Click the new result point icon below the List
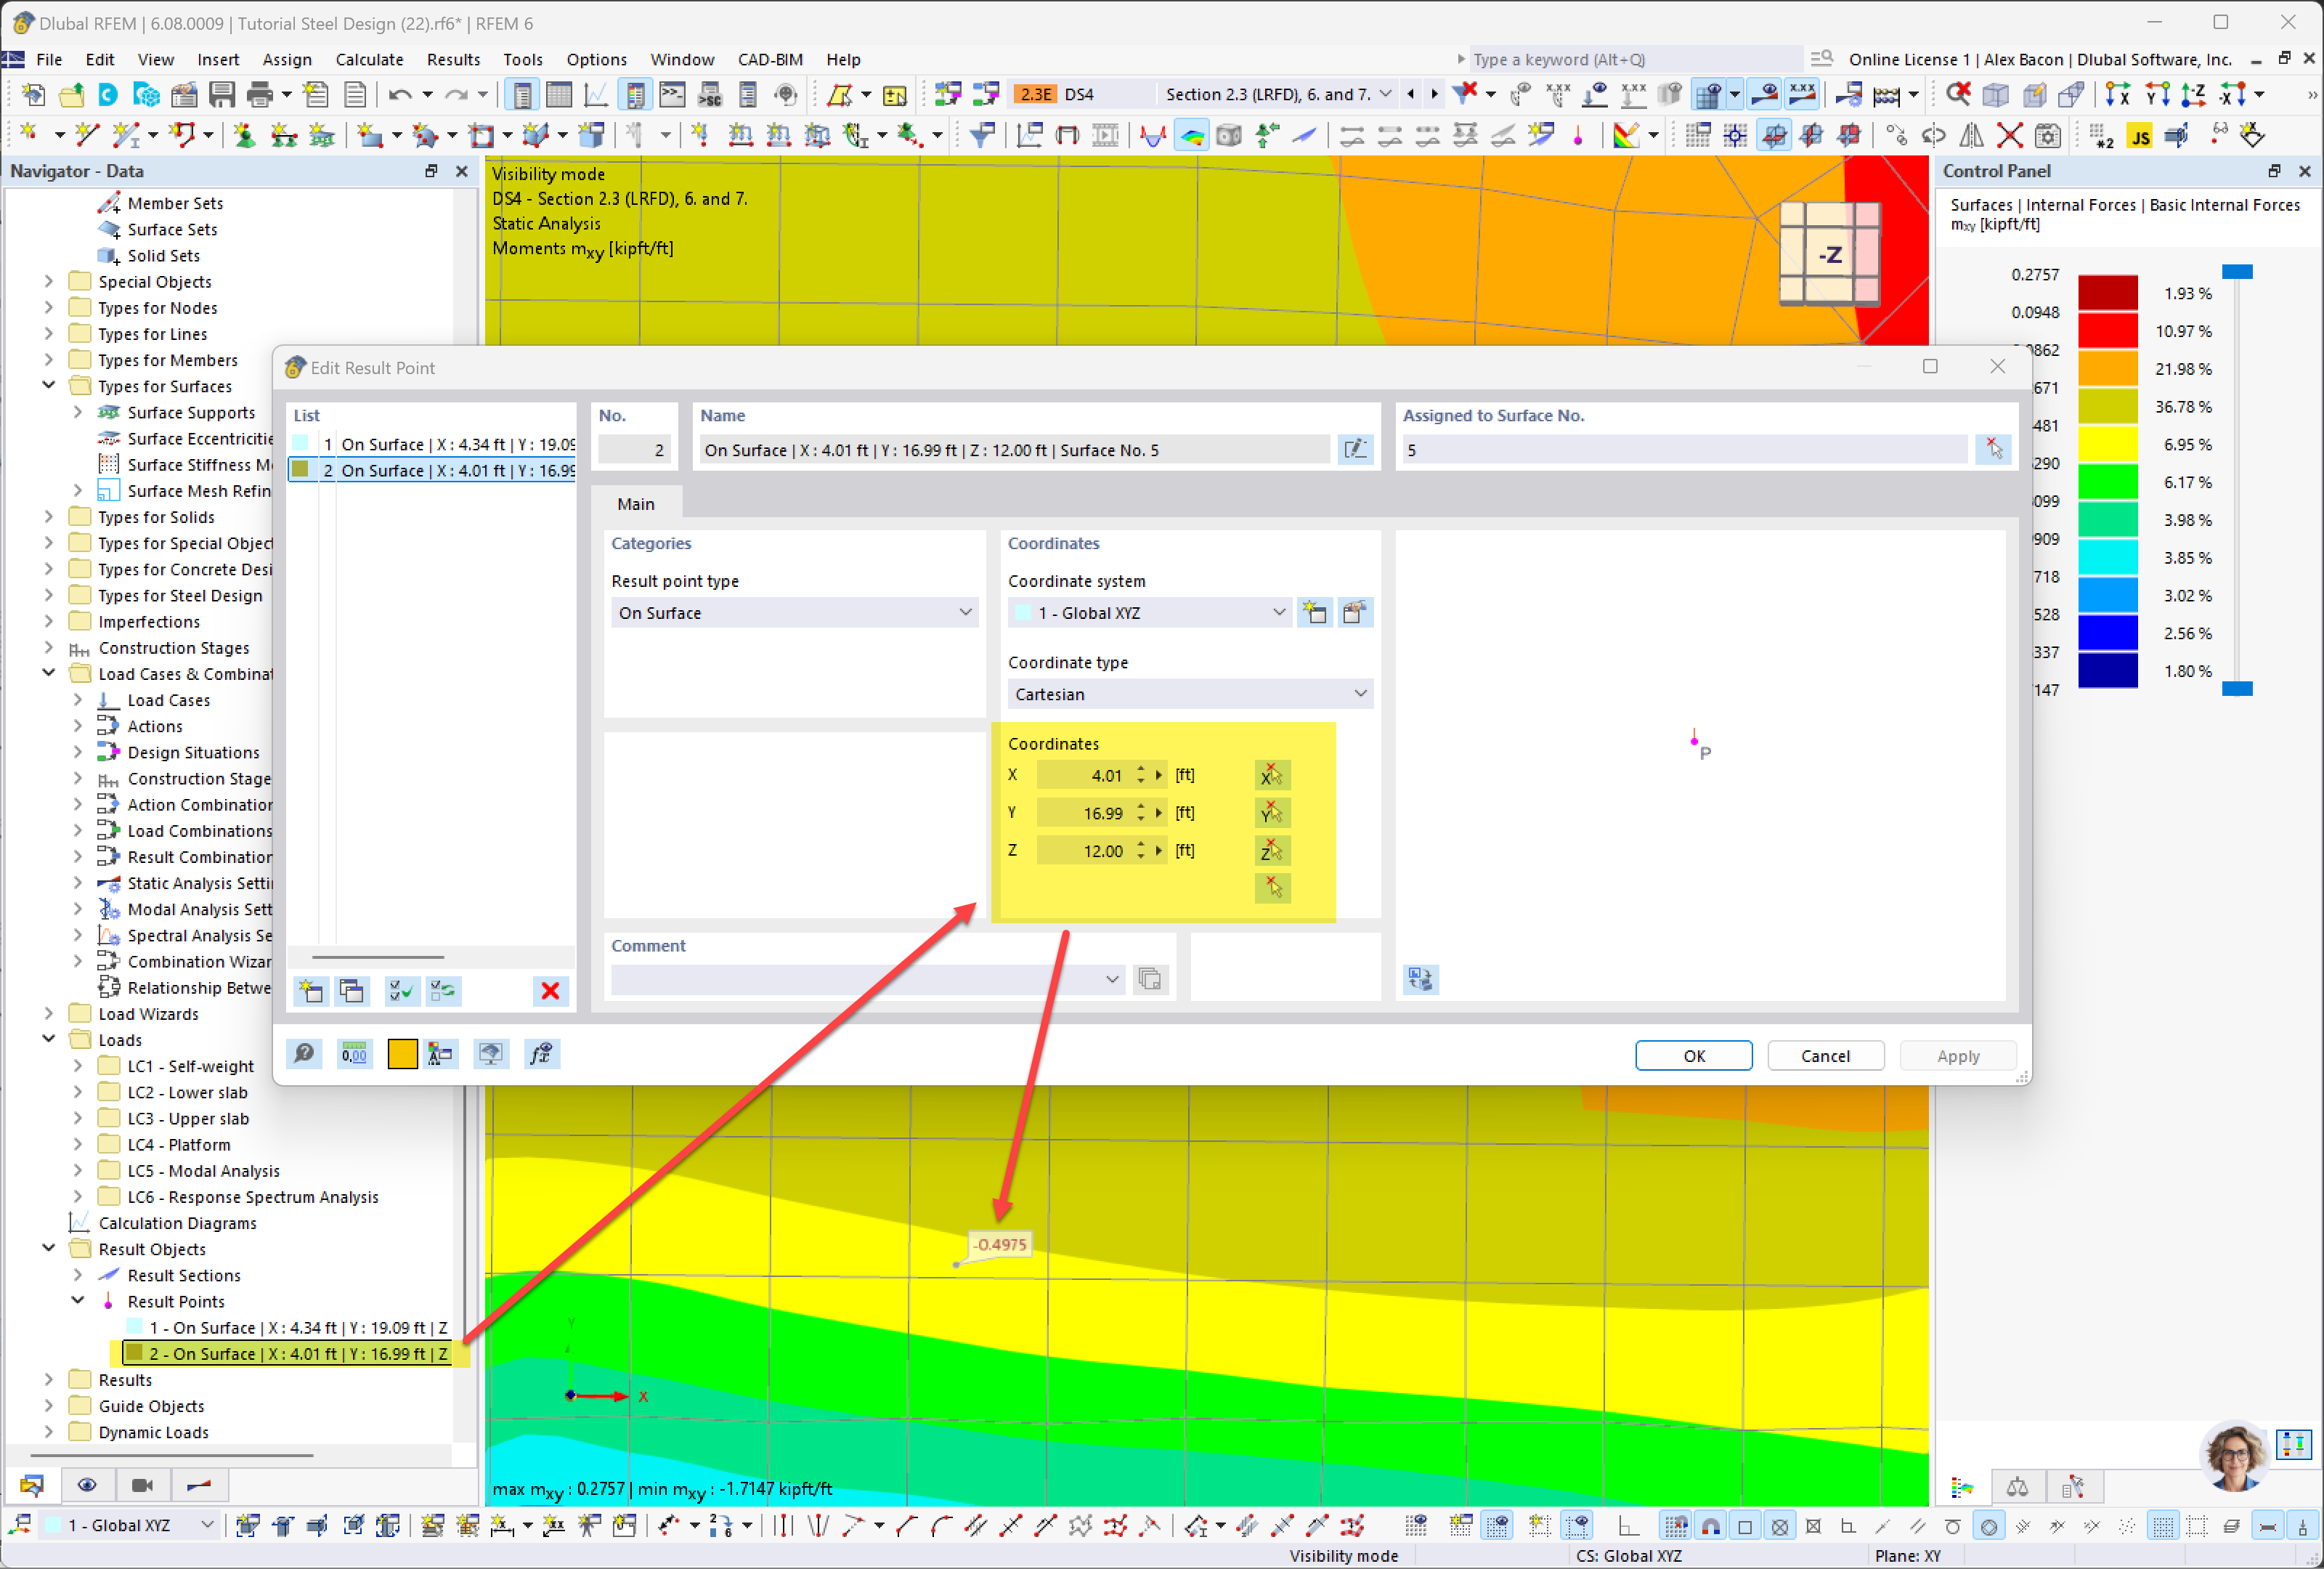Image resolution: width=2324 pixels, height=1569 pixels. tap(311, 991)
